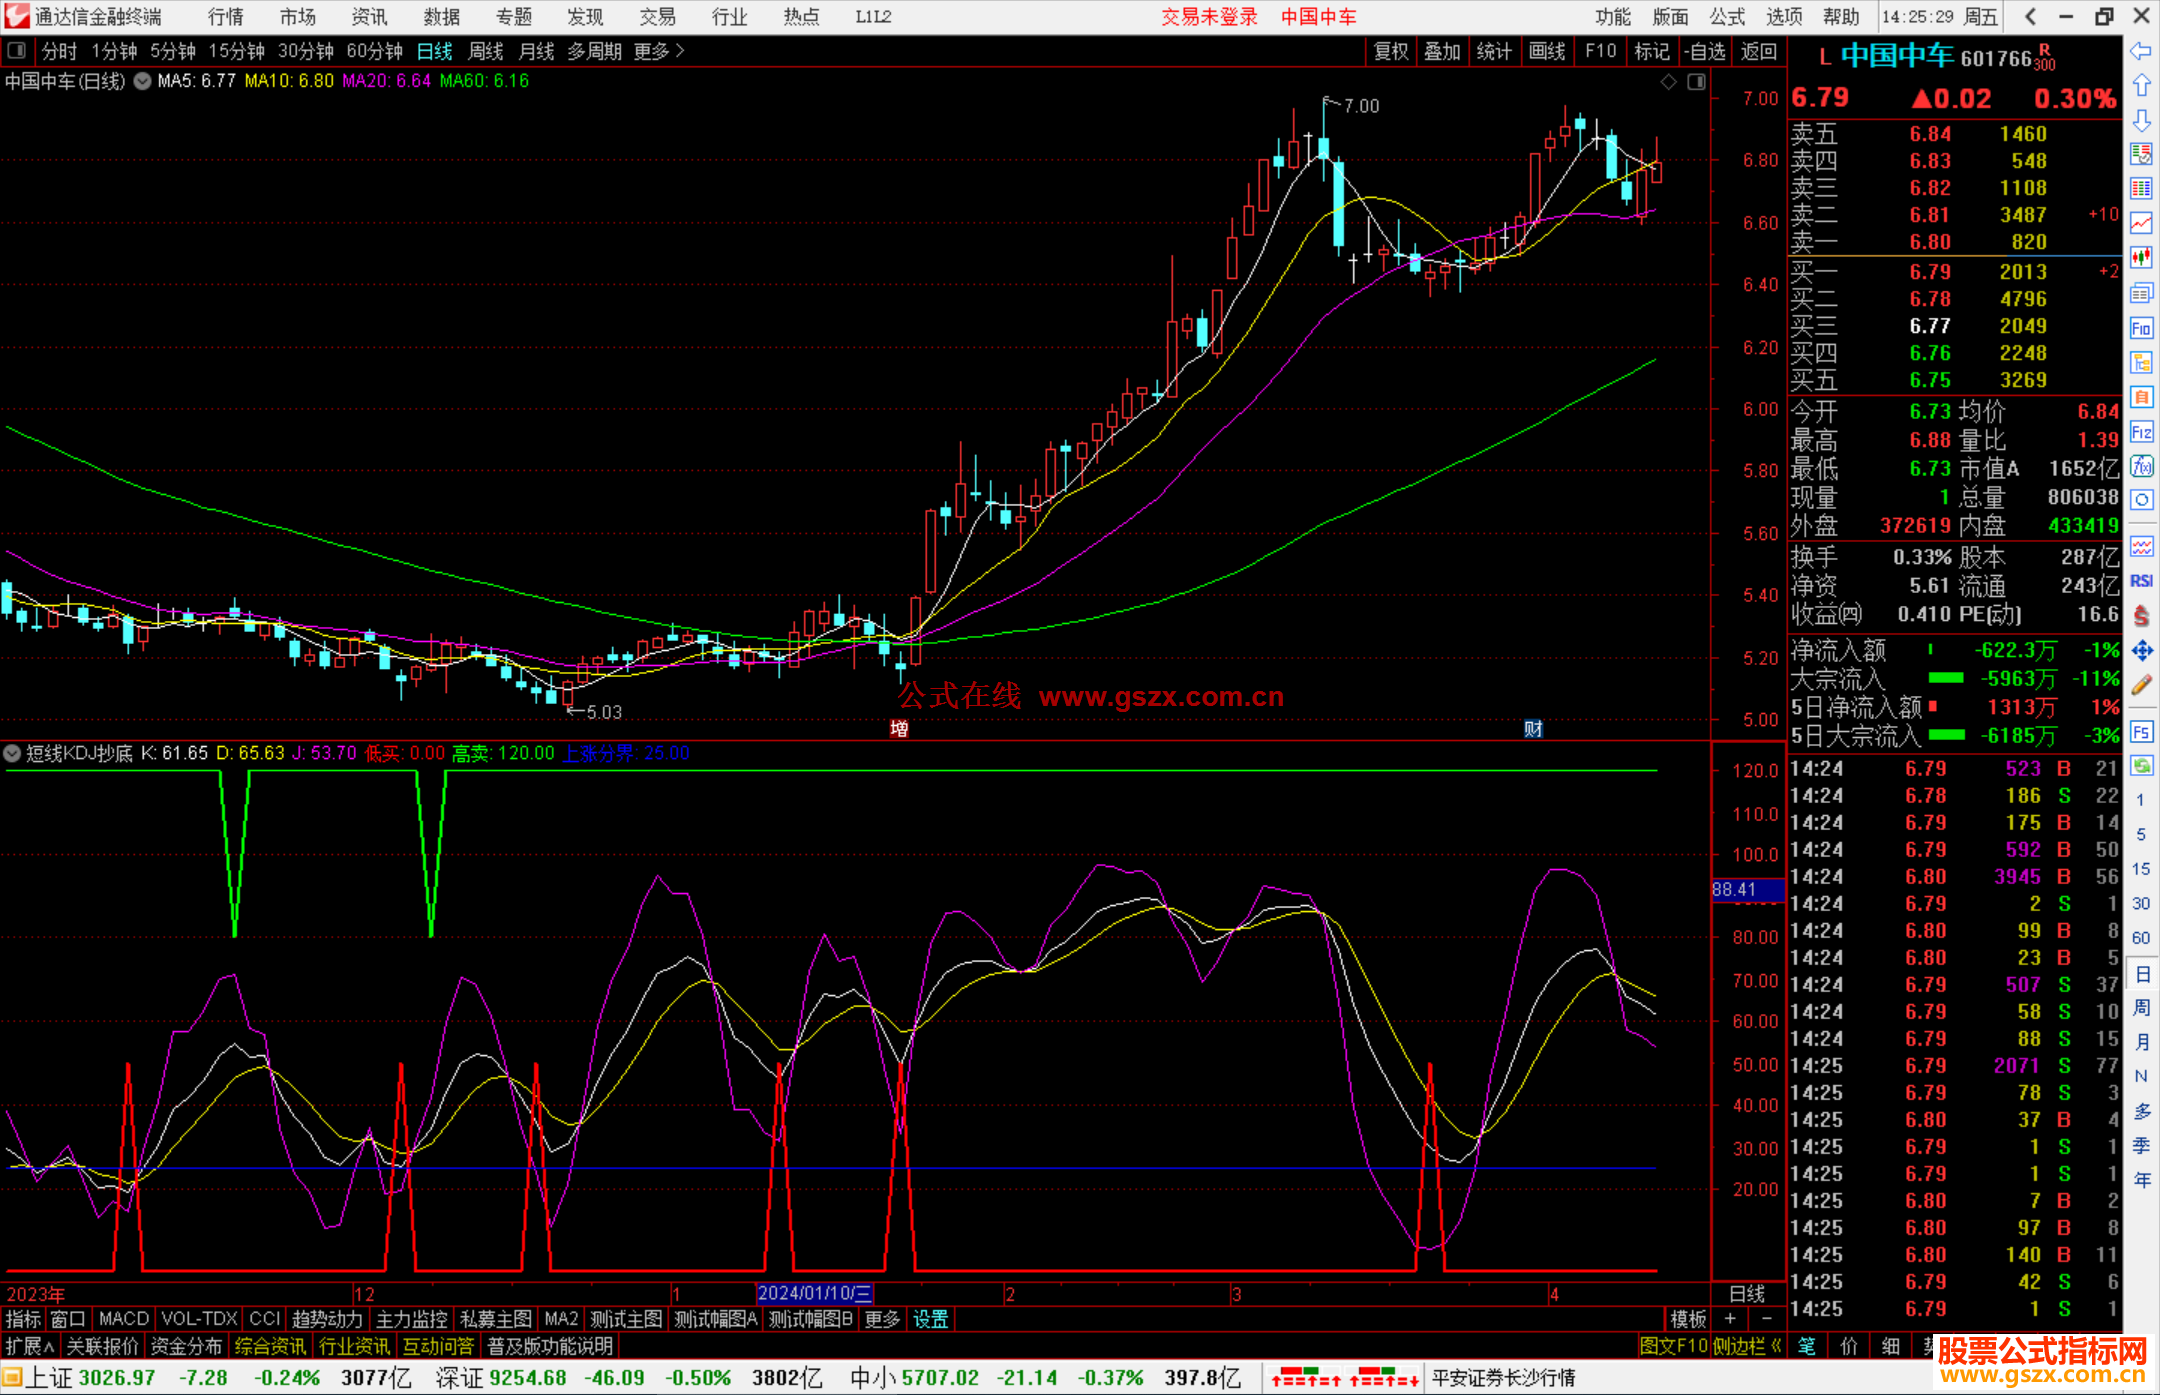Collapse the 侧边栏 sidebar chevrons
The height and width of the screenshot is (1395, 2160).
coord(1776,1346)
